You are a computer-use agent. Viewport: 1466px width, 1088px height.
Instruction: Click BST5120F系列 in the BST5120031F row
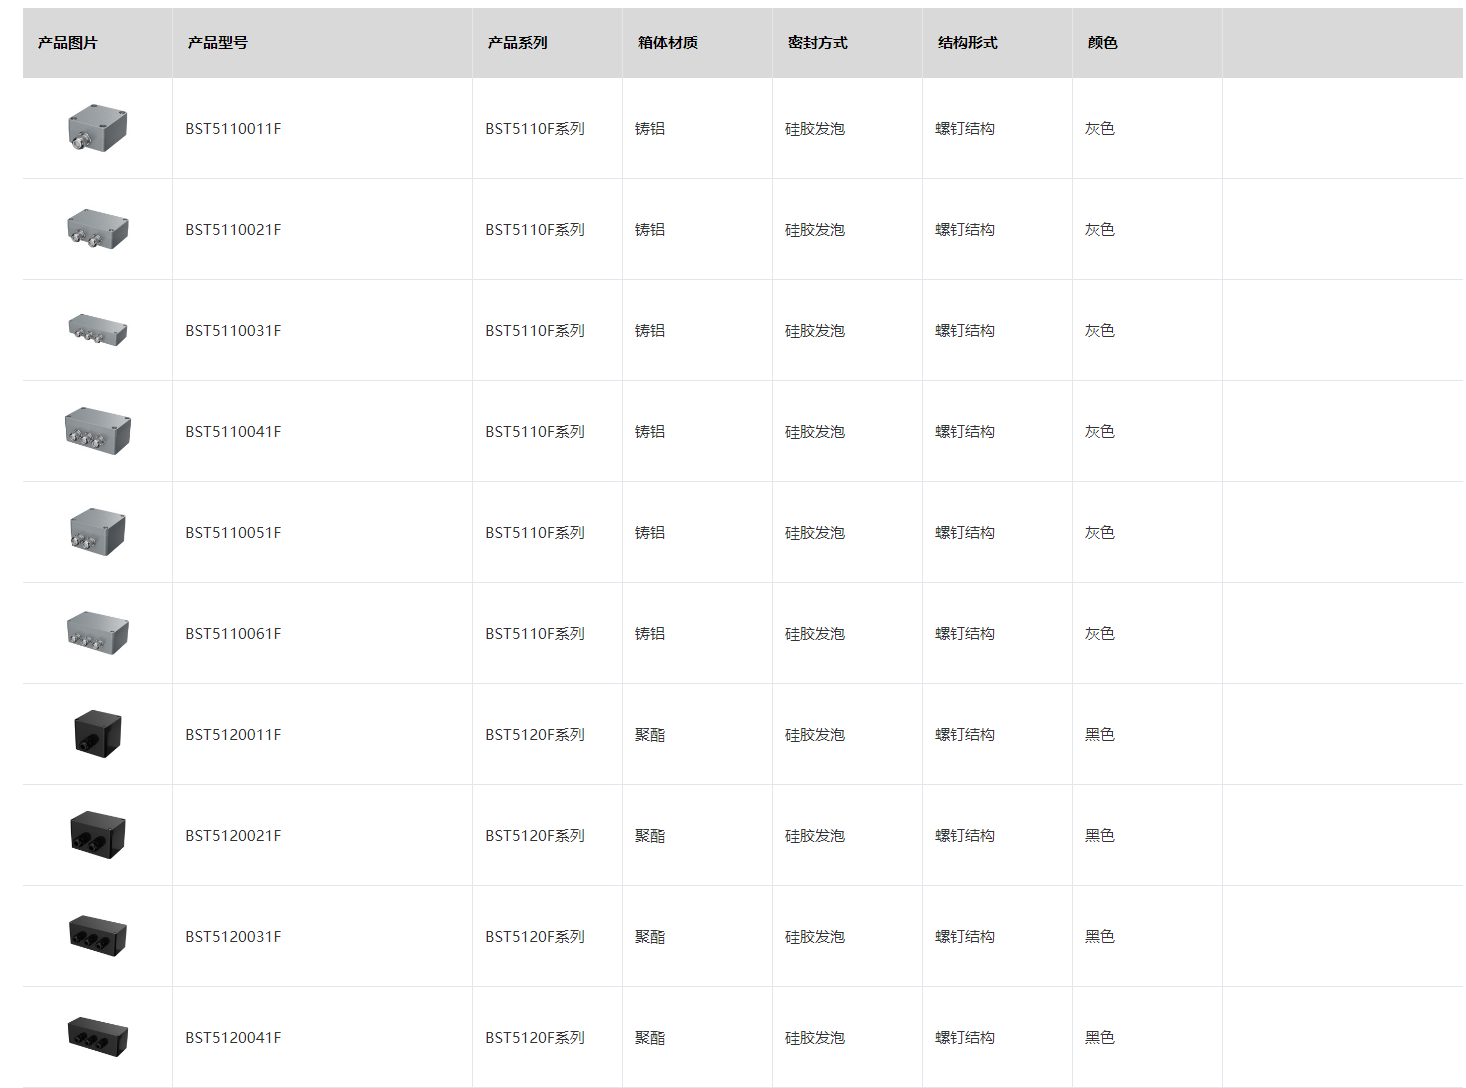tap(535, 937)
